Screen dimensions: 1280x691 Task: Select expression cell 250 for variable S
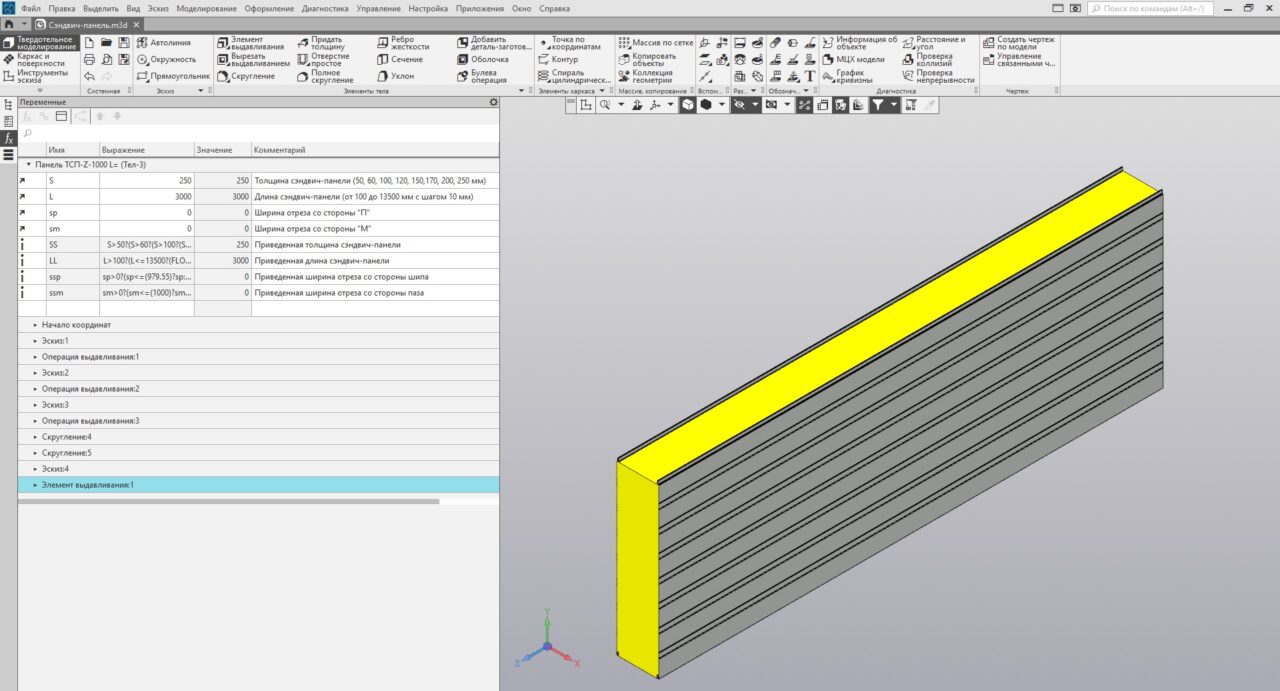pyautogui.click(x=147, y=181)
